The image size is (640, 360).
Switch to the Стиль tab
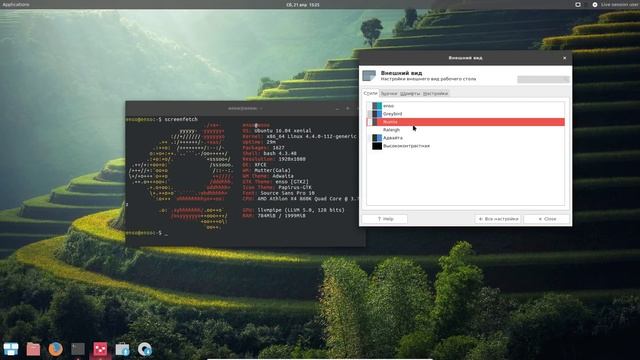pos(370,93)
